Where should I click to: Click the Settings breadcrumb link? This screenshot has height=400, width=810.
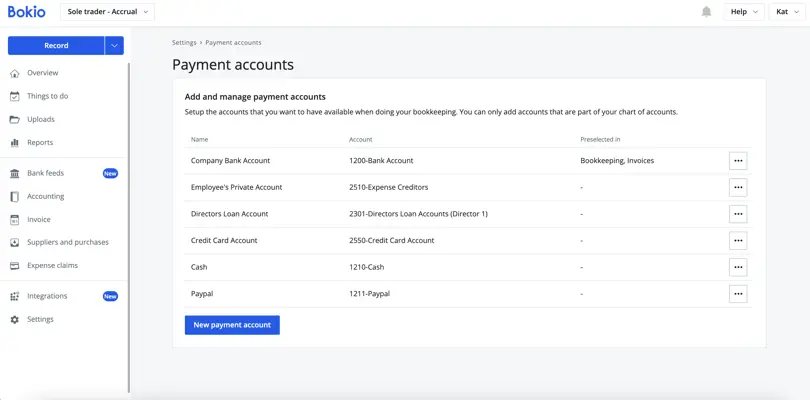click(184, 42)
